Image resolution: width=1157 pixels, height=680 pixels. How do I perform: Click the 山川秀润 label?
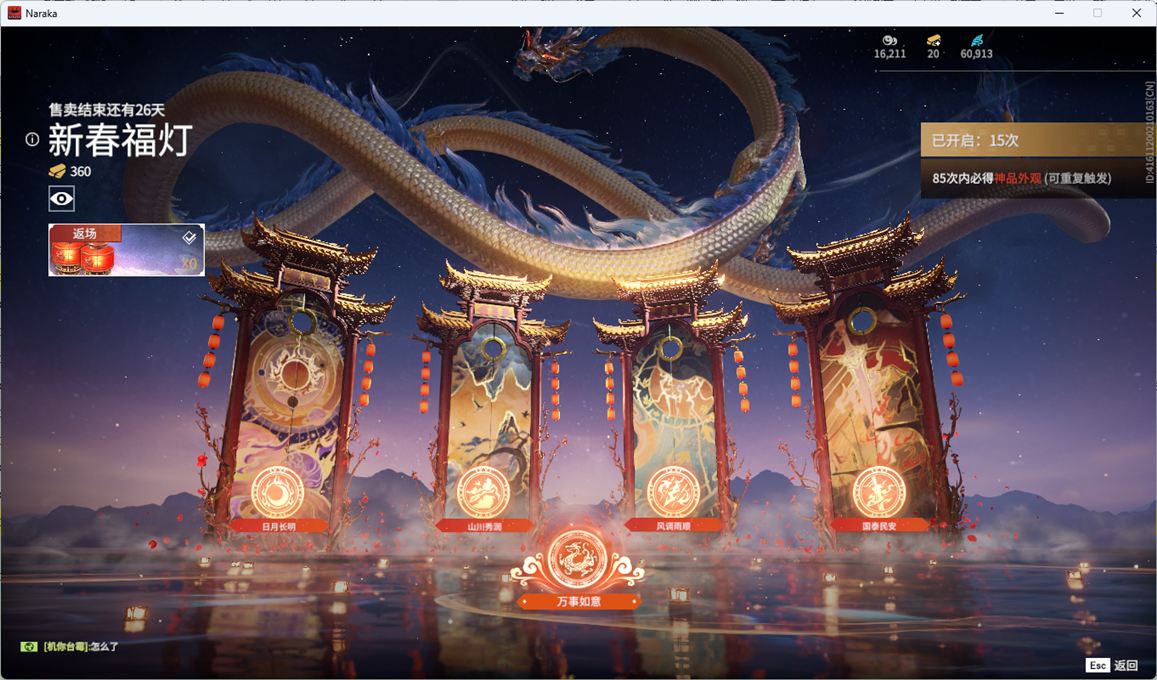(x=484, y=527)
